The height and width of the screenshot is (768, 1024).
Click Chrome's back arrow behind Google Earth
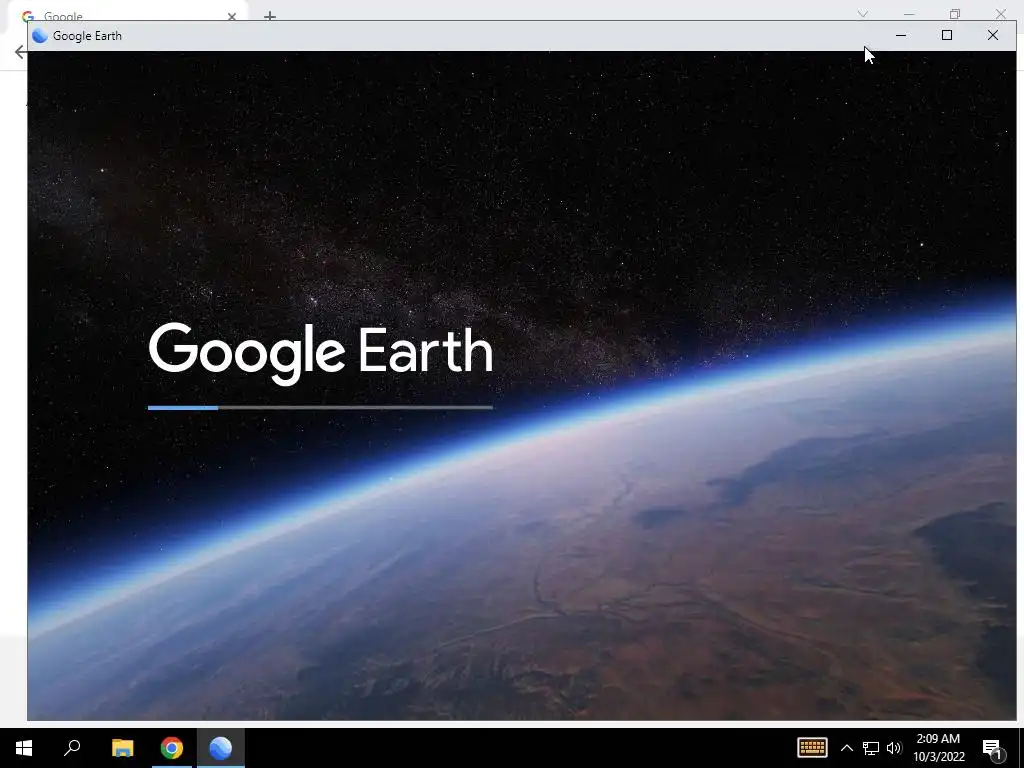[20, 52]
